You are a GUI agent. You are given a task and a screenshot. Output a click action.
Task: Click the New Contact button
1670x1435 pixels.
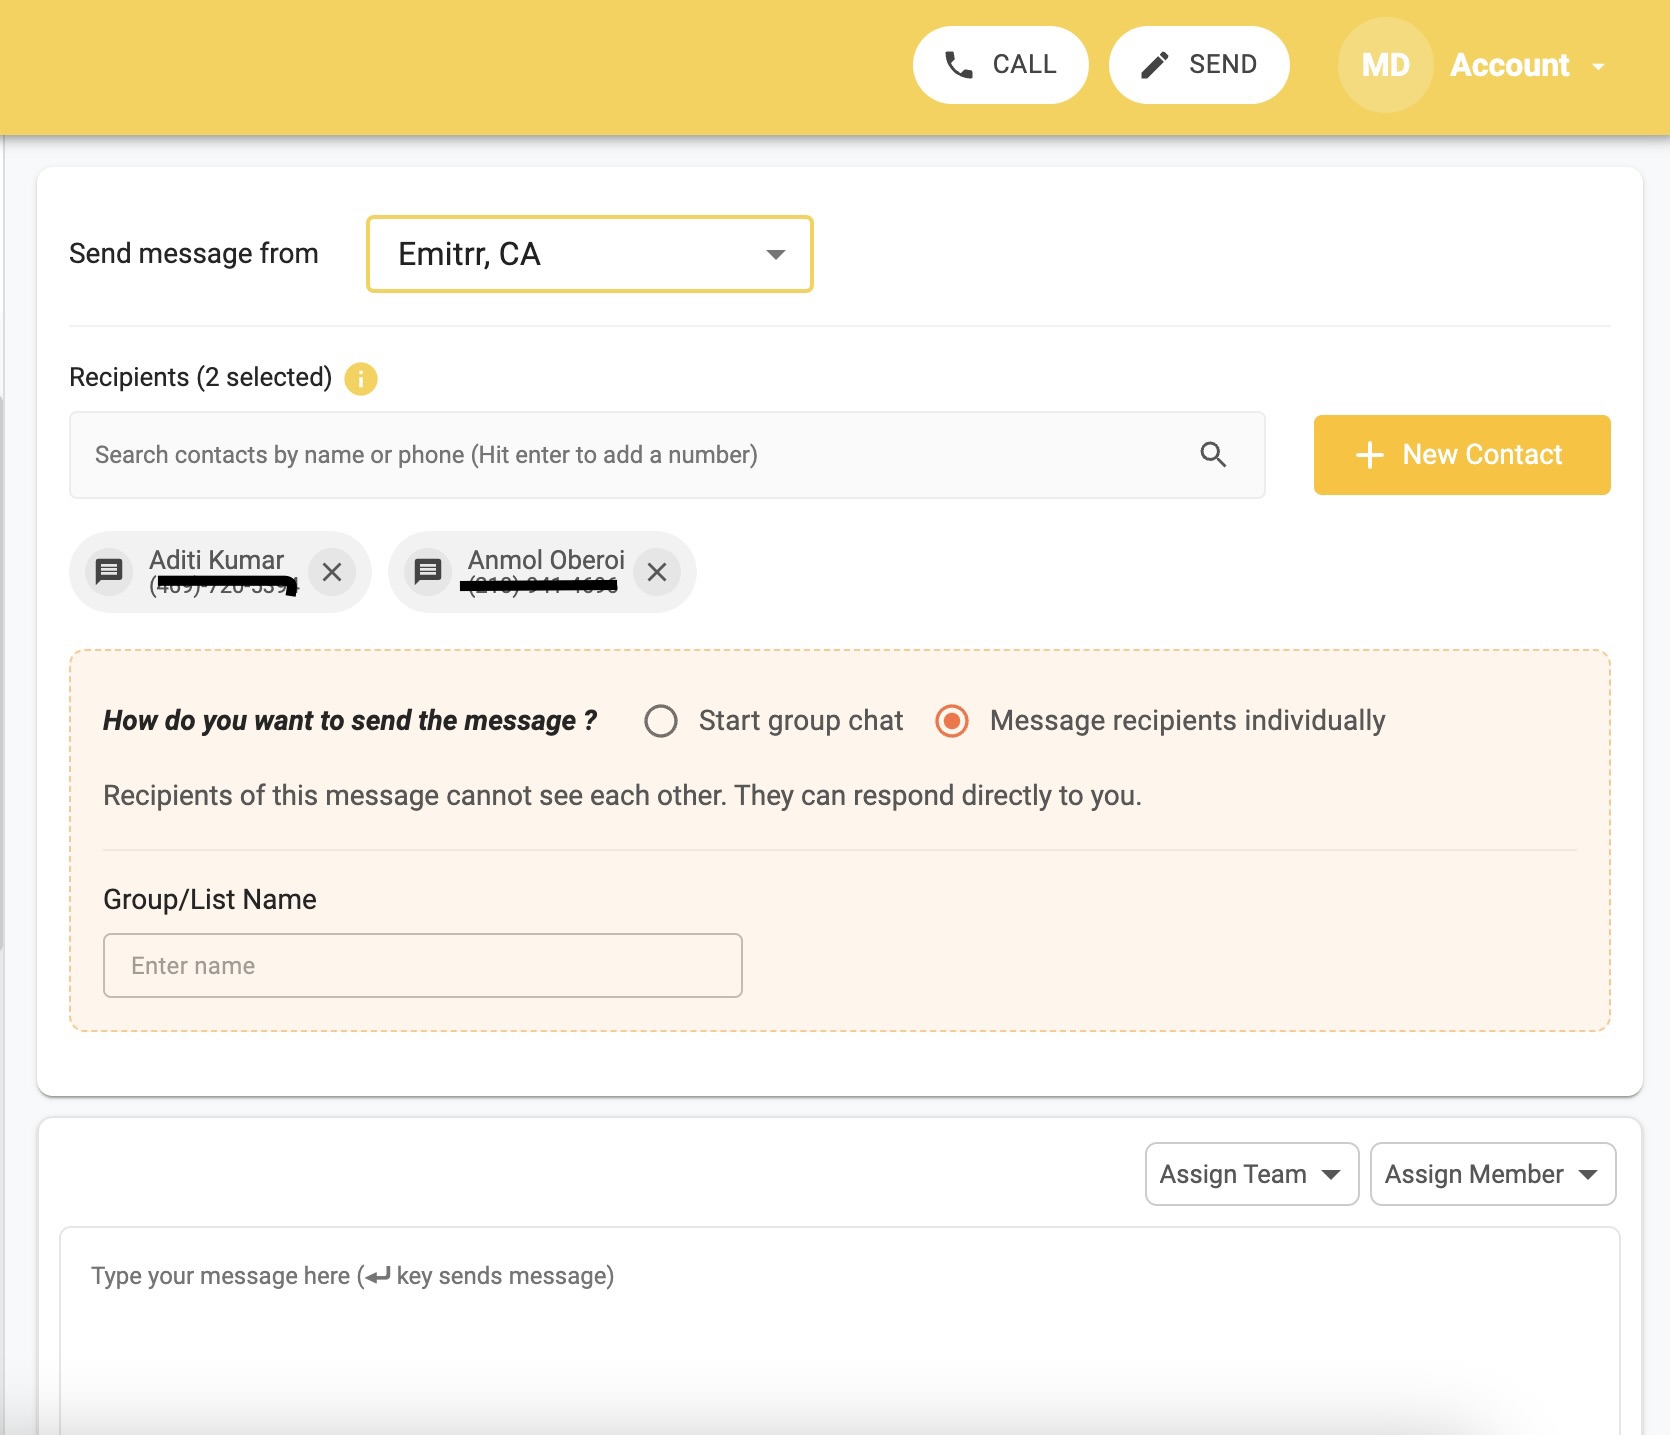[x=1461, y=455]
